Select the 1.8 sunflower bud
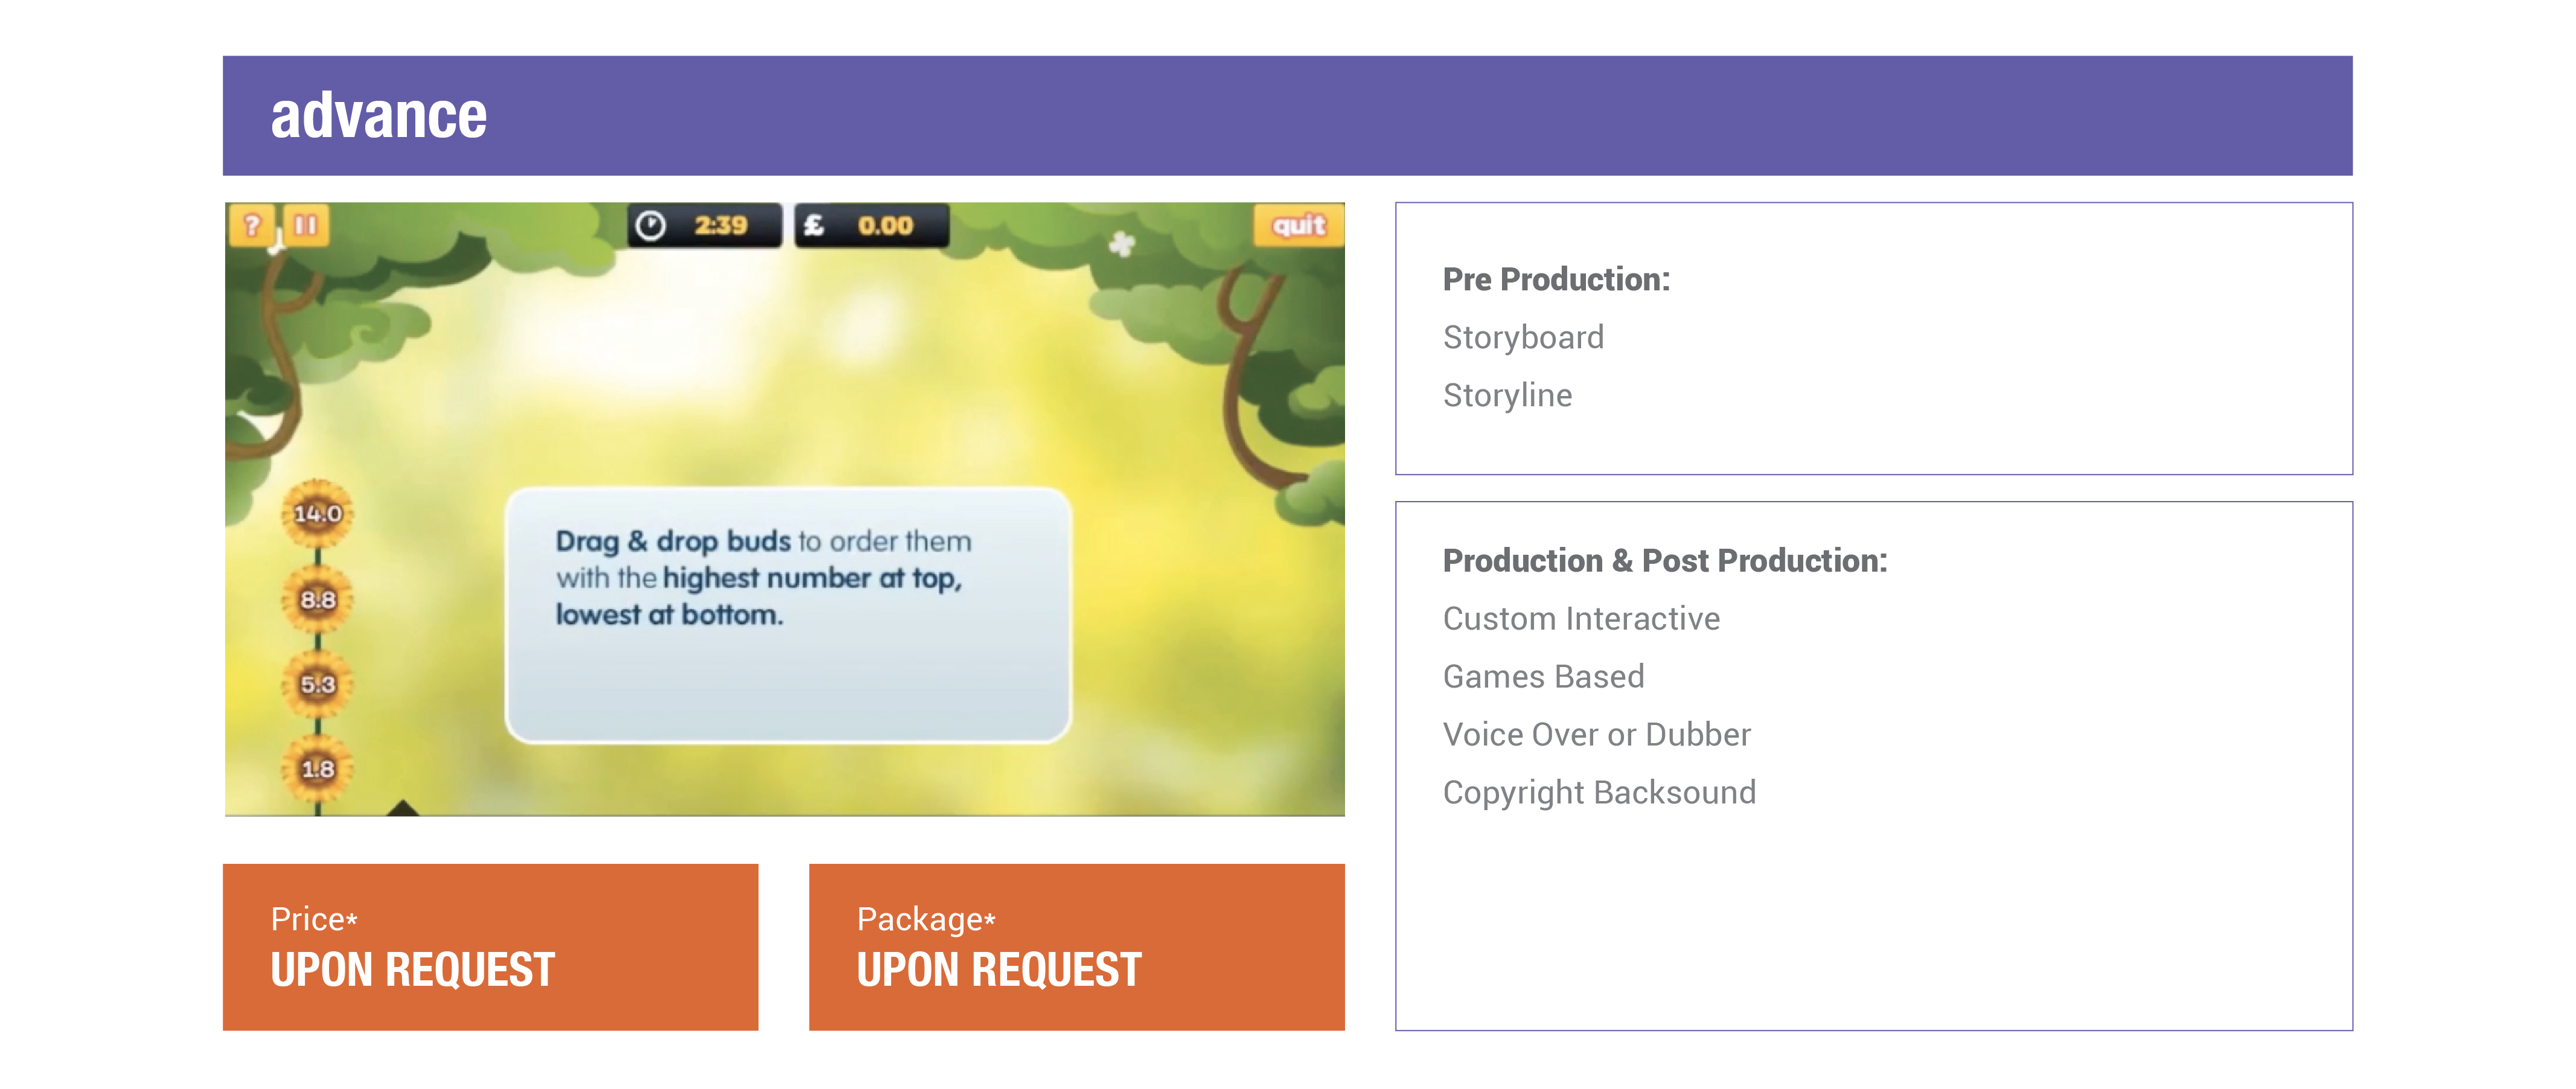The width and height of the screenshot is (2576, 1089). pos(318,769)
